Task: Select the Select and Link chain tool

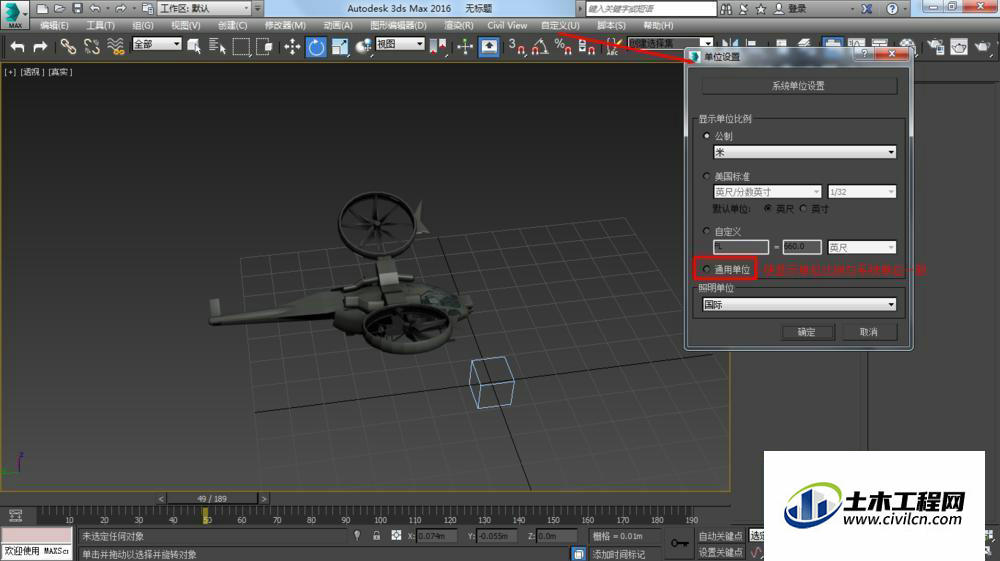Action: coord(68,47)
